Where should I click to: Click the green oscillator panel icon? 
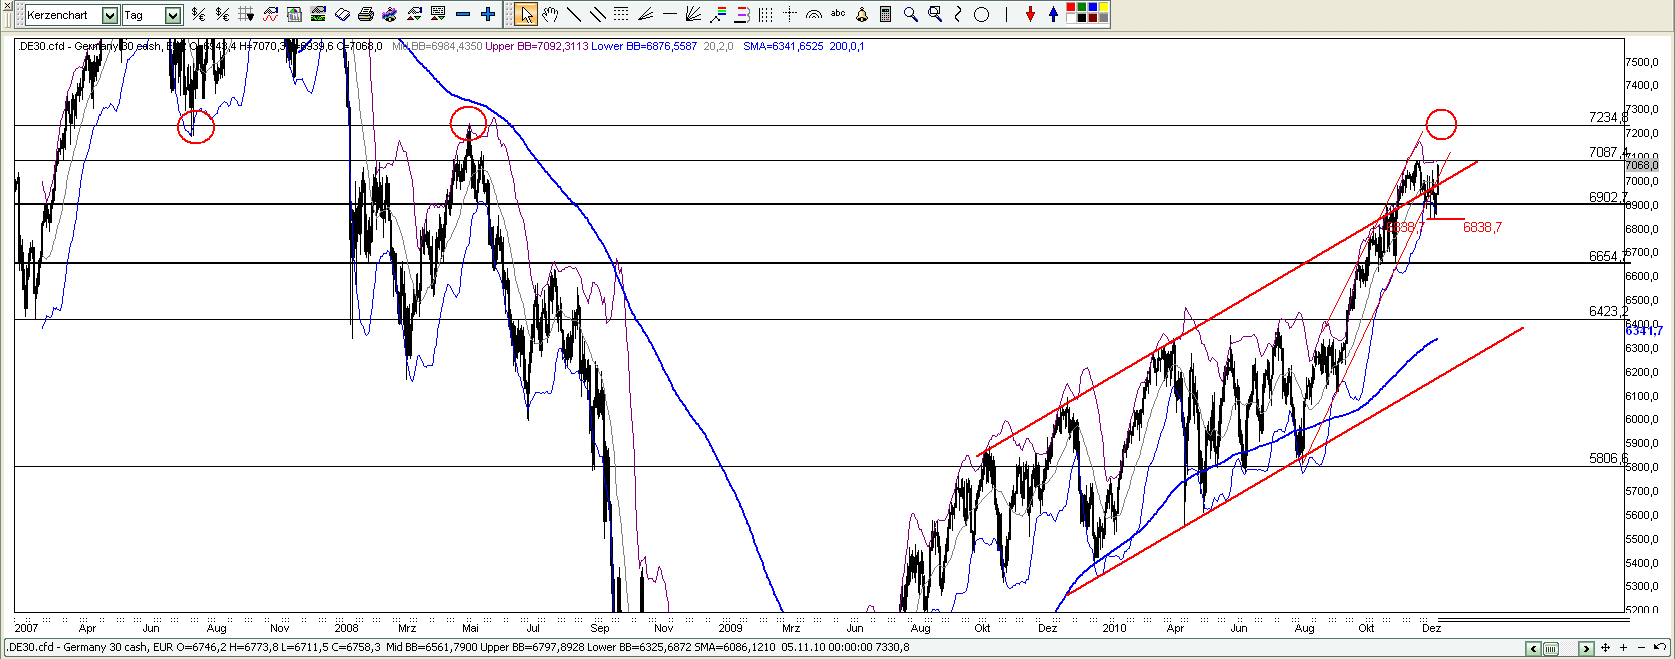(318, 14)
